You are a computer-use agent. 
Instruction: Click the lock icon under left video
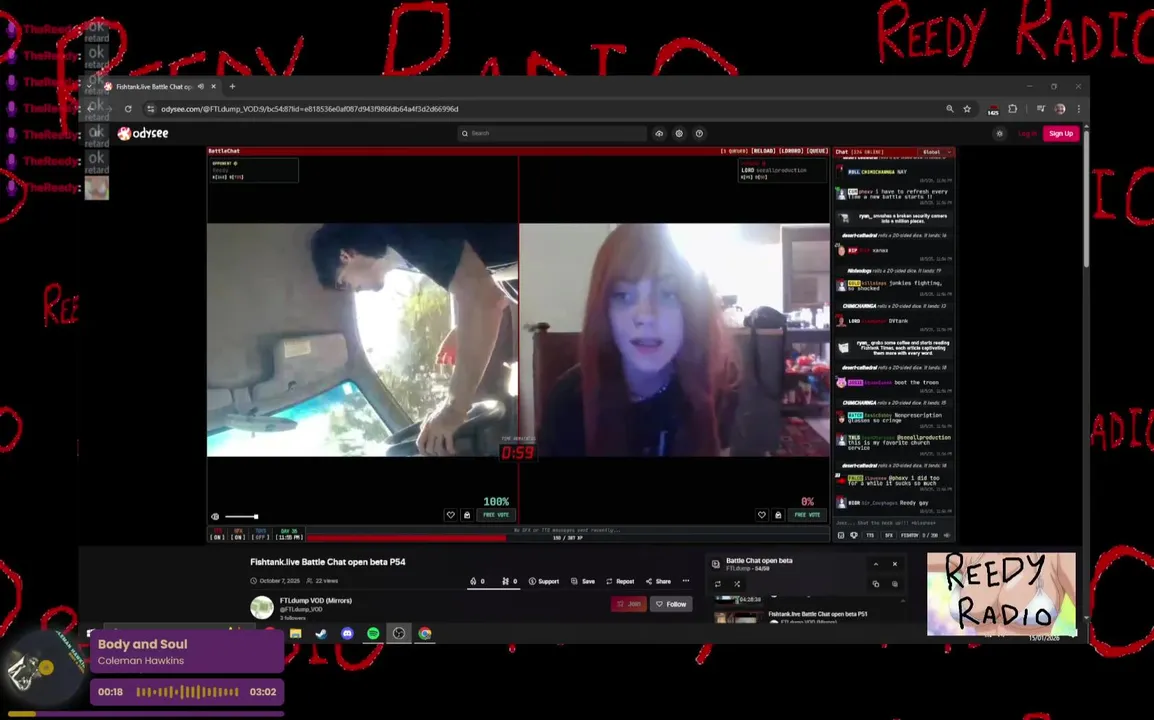(x=467, y=515)
